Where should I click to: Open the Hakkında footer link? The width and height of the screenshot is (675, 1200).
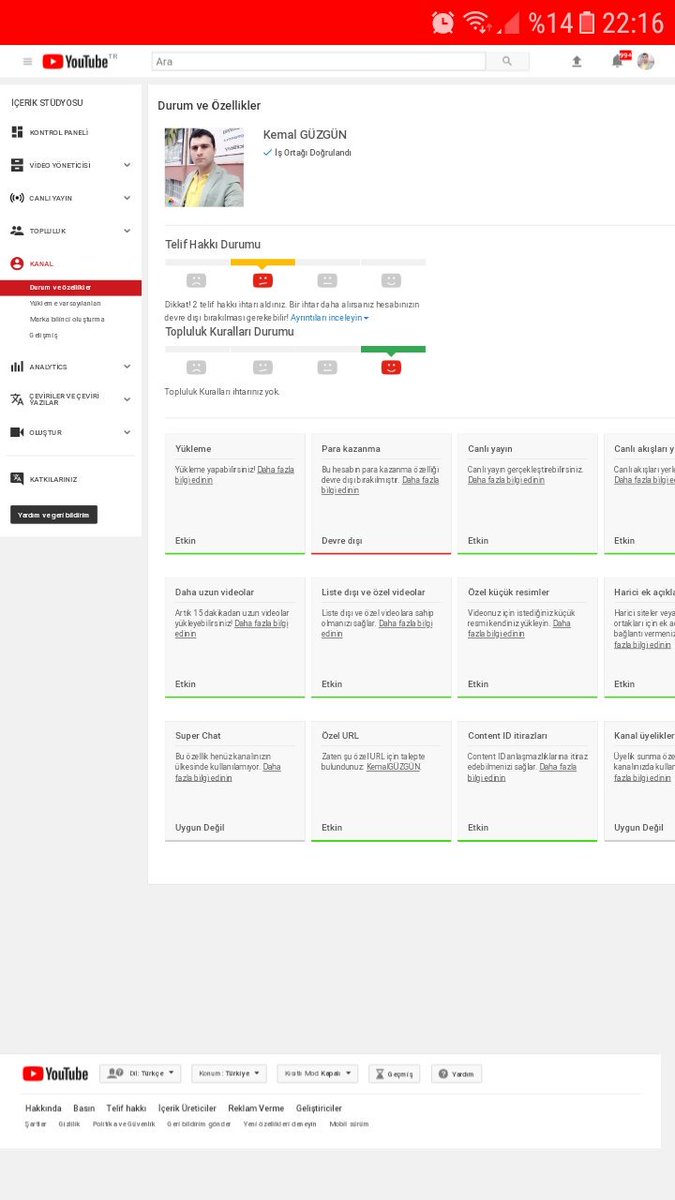43,1108
